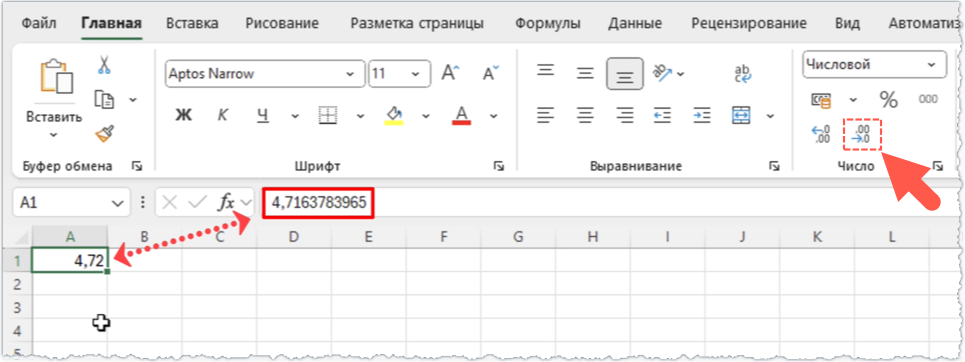Open the Шрифт dialog launcher
Viewport: 965px width, 362px height.
click(x=499, y=166)
